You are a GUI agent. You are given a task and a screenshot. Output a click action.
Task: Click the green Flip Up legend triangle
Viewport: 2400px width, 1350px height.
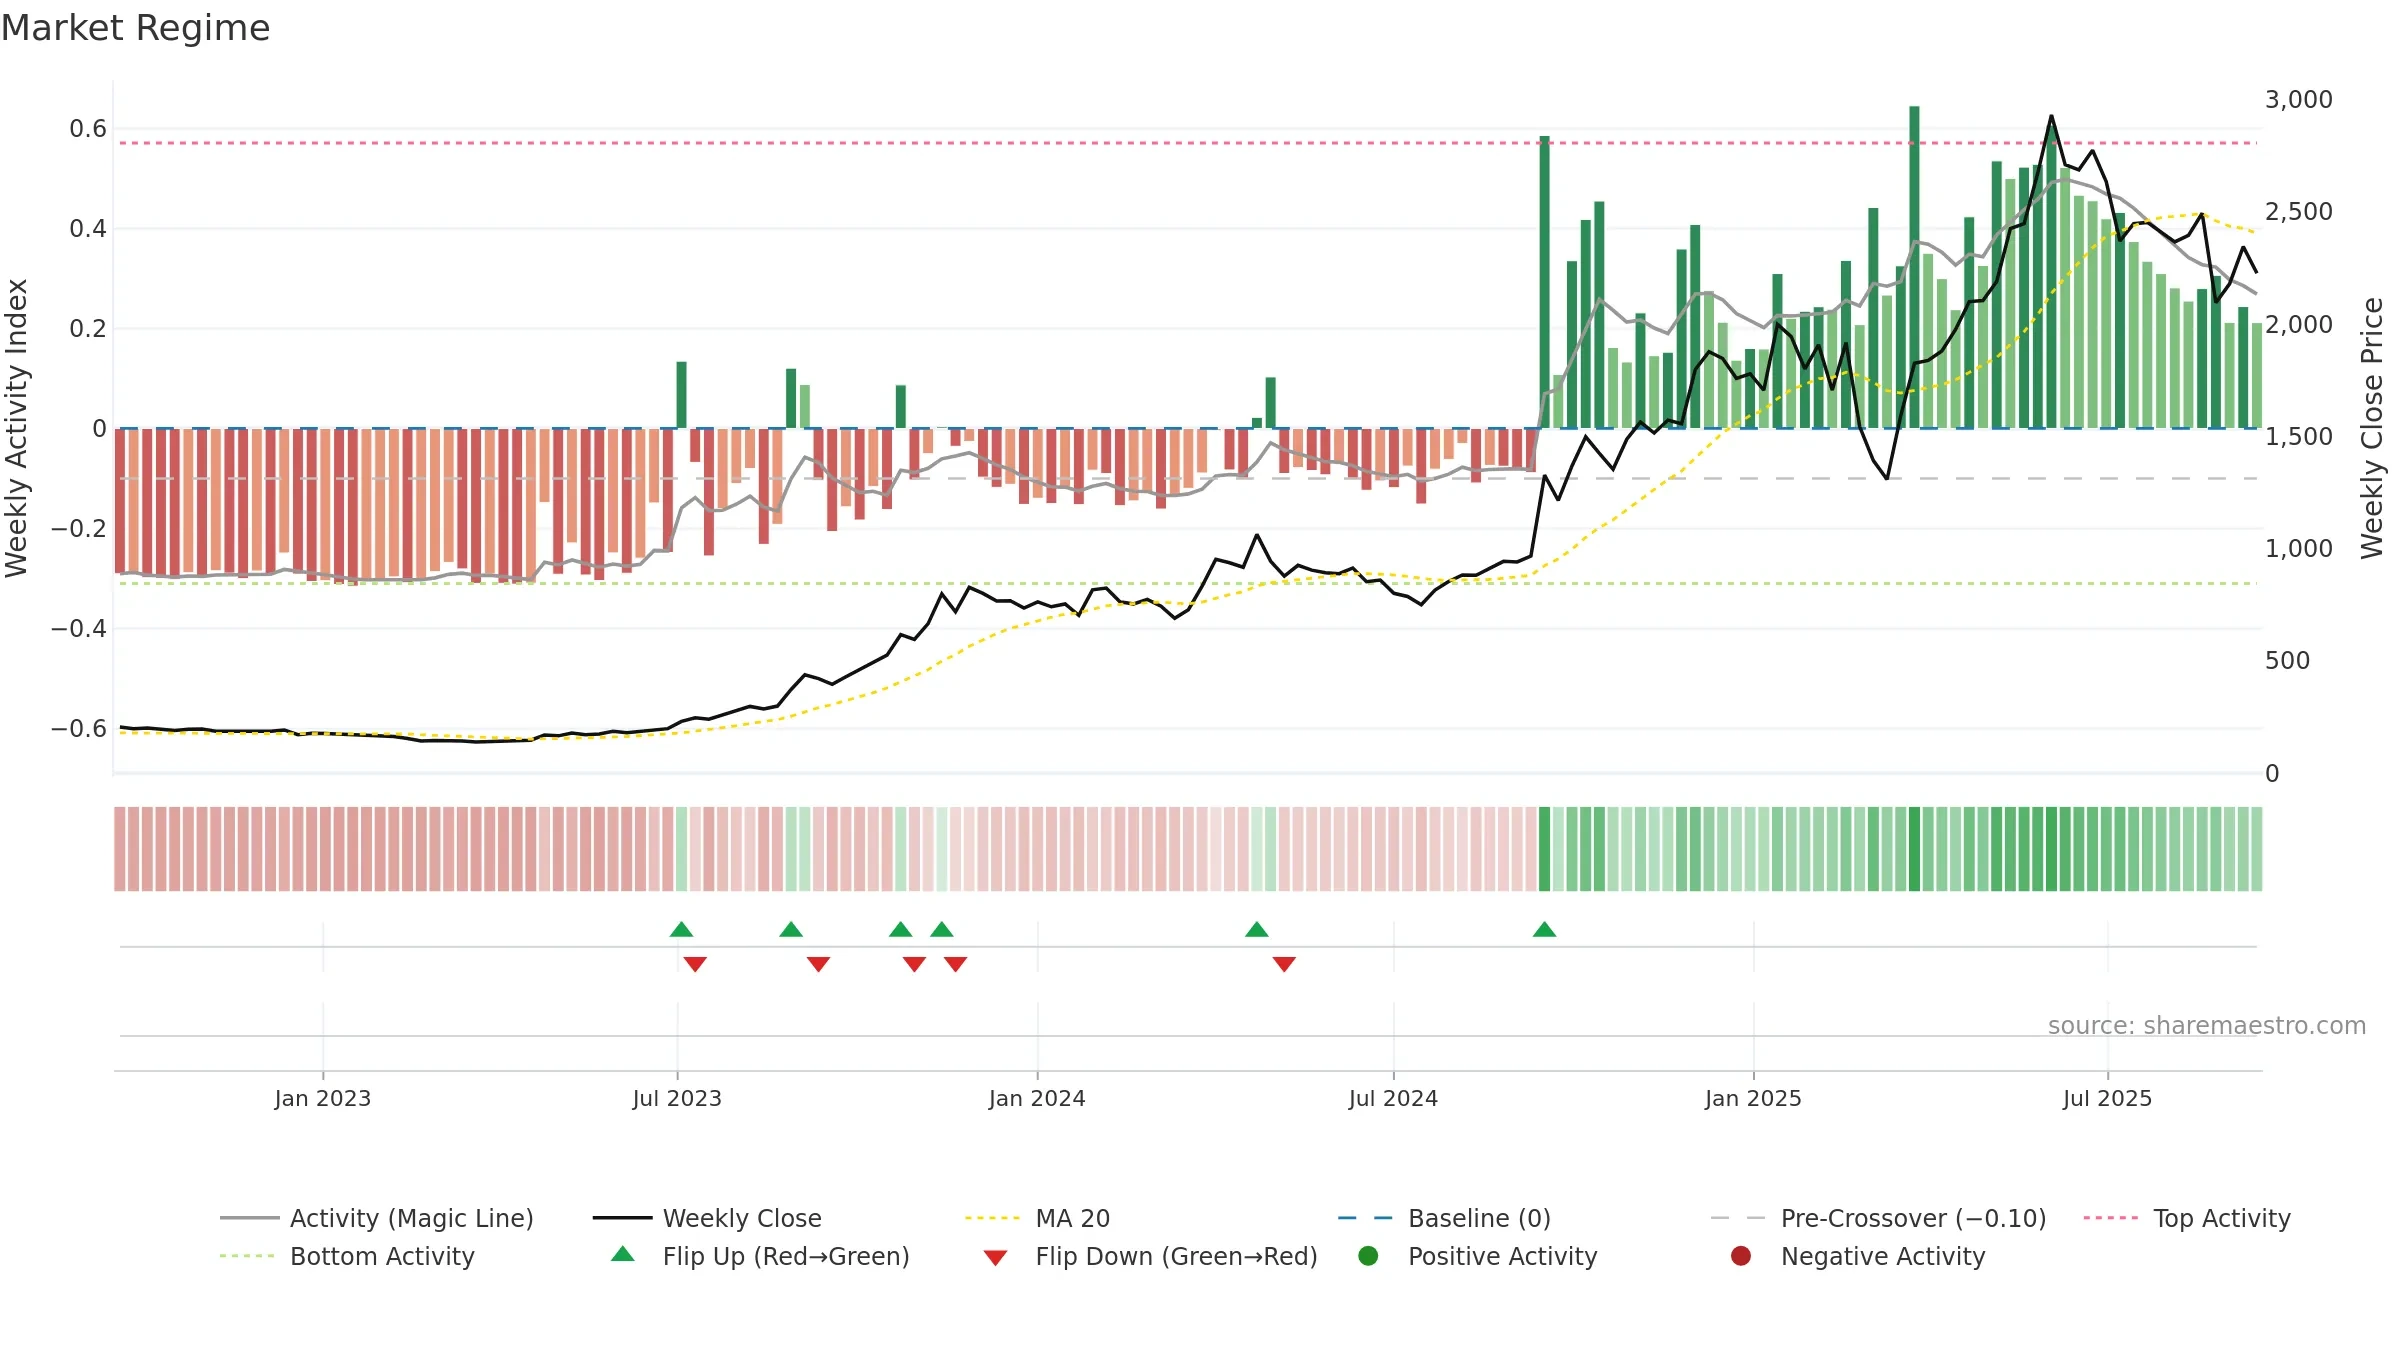point(623,1254)
